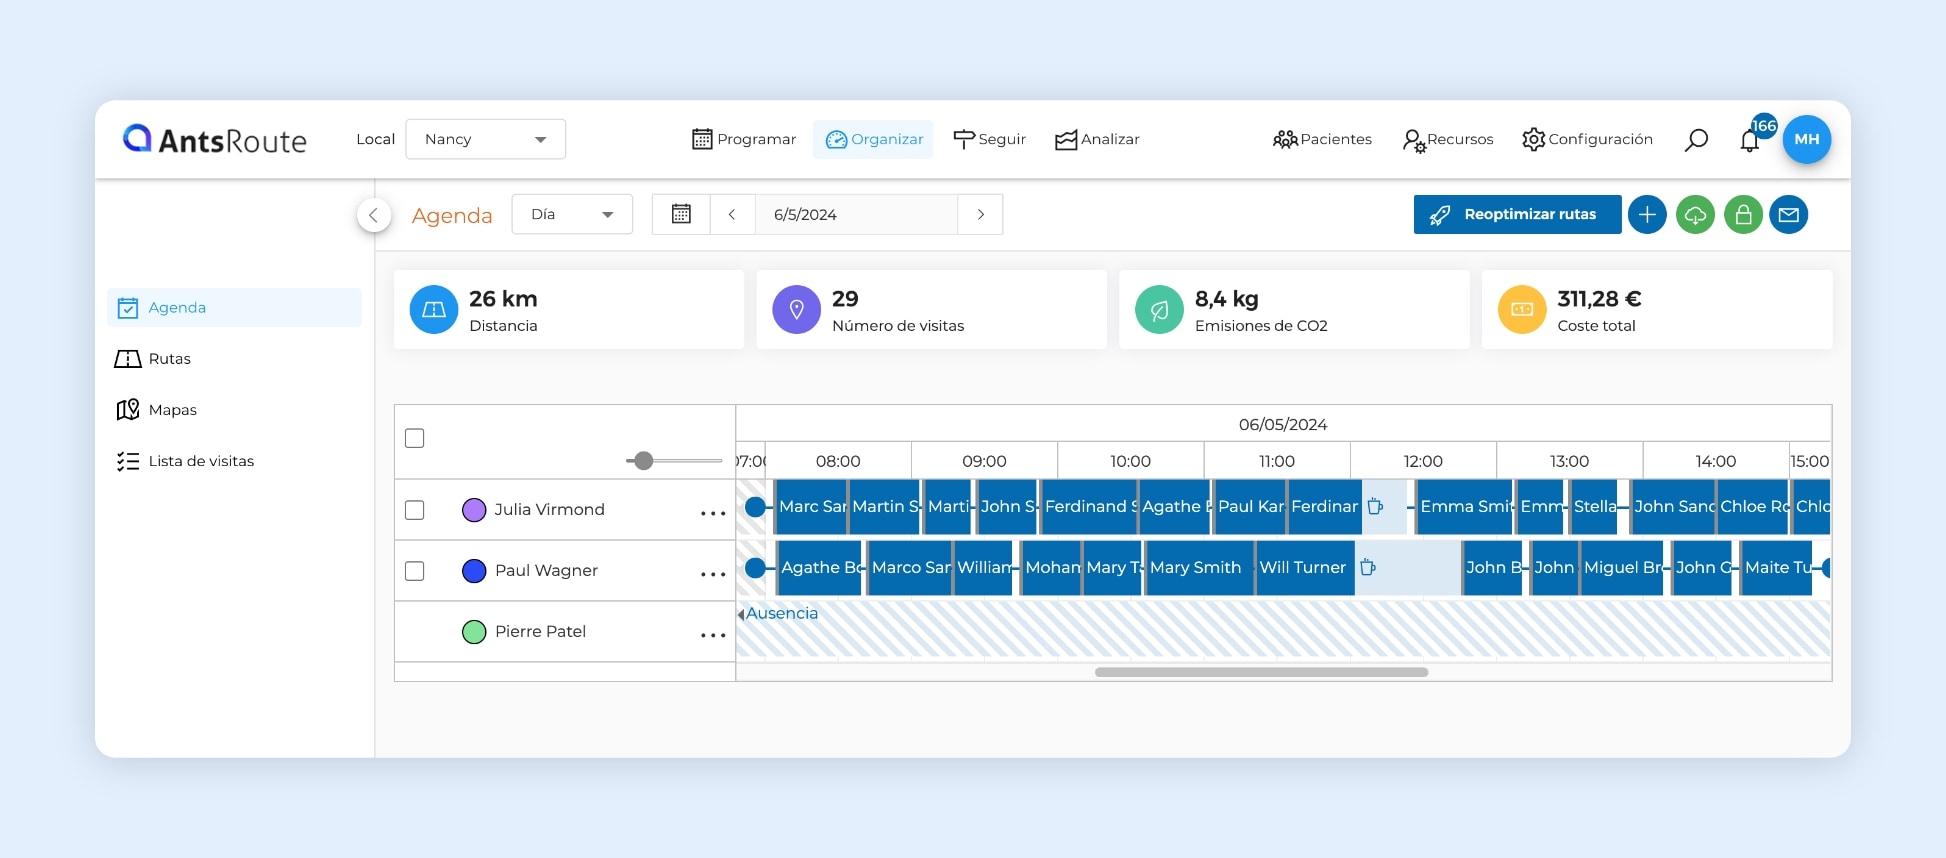Toggle the select-all checkbox in header
This screenshot has height=858, width=1946.
(x=415, y=438)
